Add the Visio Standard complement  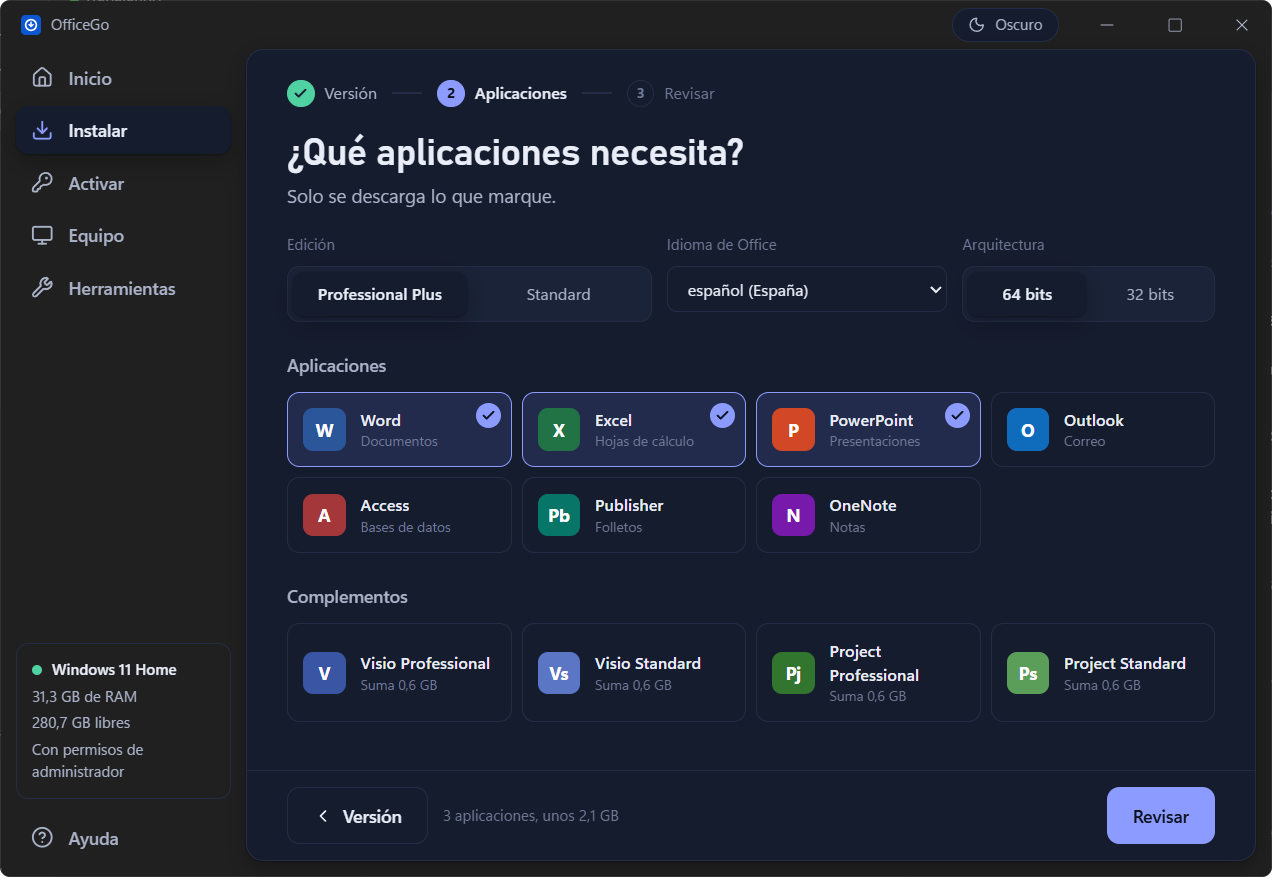point(633,673)
